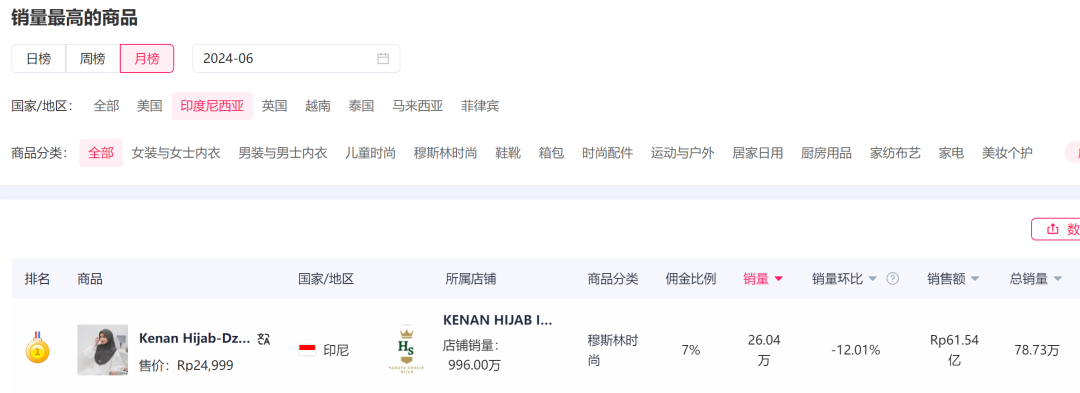
Task: Open store link KENAN HIJAB I...
Action: tap(497, 320)
